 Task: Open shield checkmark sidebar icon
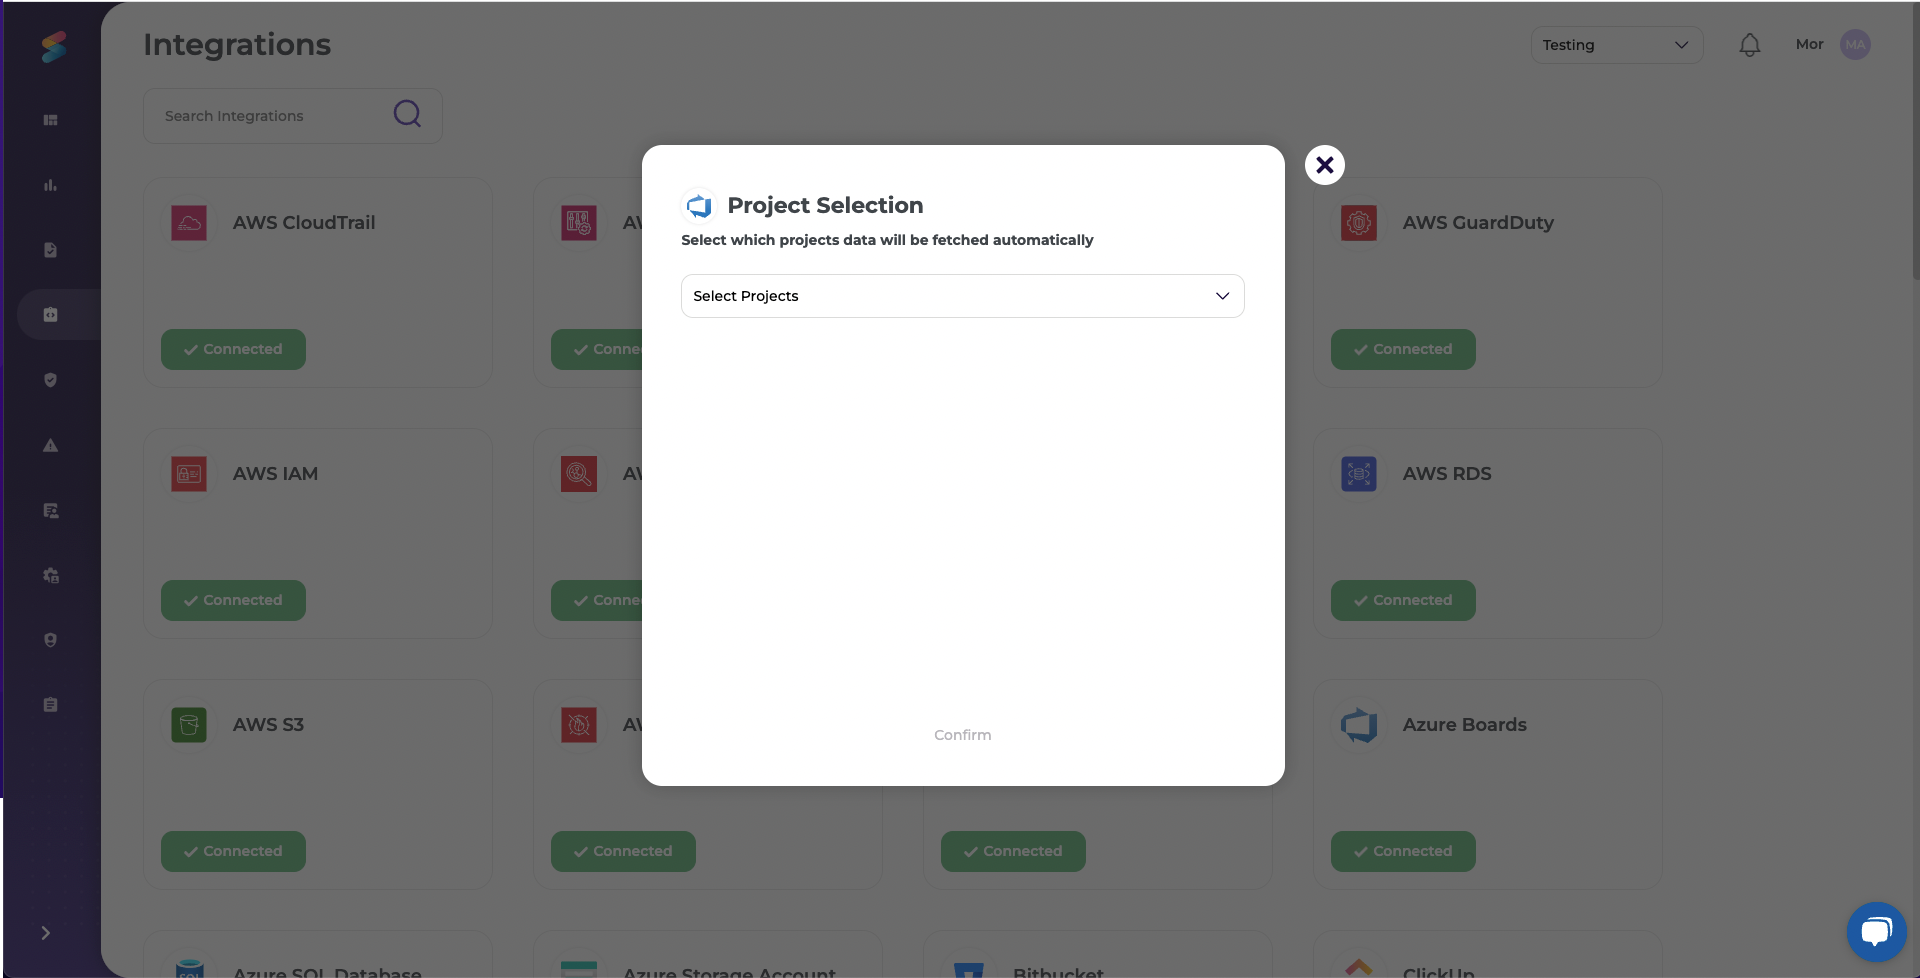point(50,380)
